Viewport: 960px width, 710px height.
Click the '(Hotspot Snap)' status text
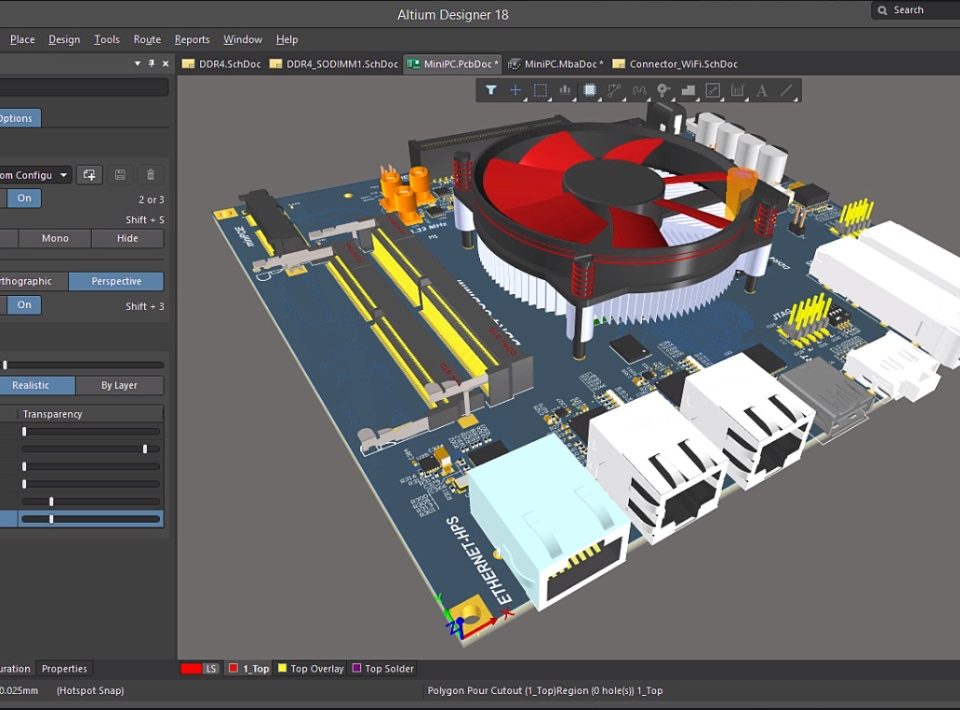[x=90, y=690]
